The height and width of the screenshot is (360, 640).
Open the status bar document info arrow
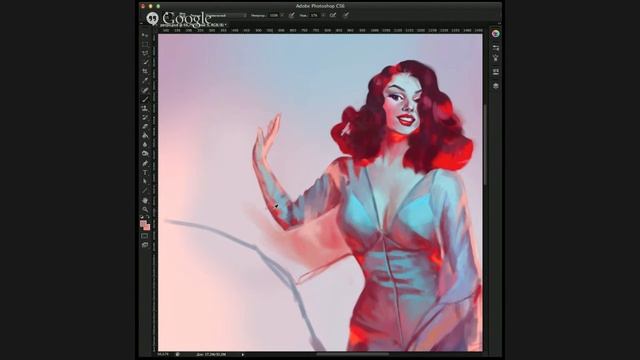point(243,354)
